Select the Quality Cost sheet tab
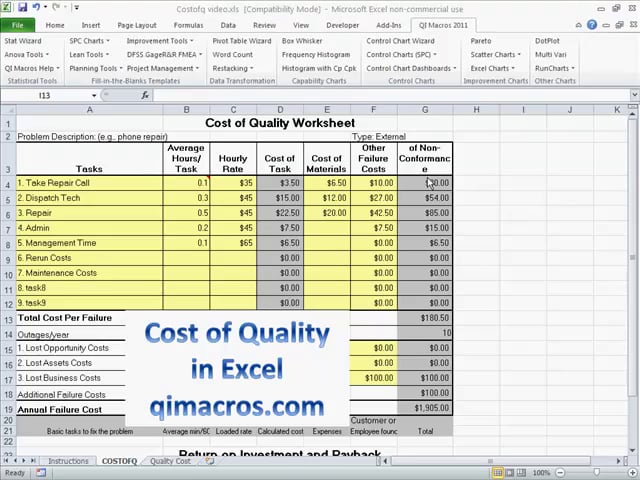 click(170, 461)
